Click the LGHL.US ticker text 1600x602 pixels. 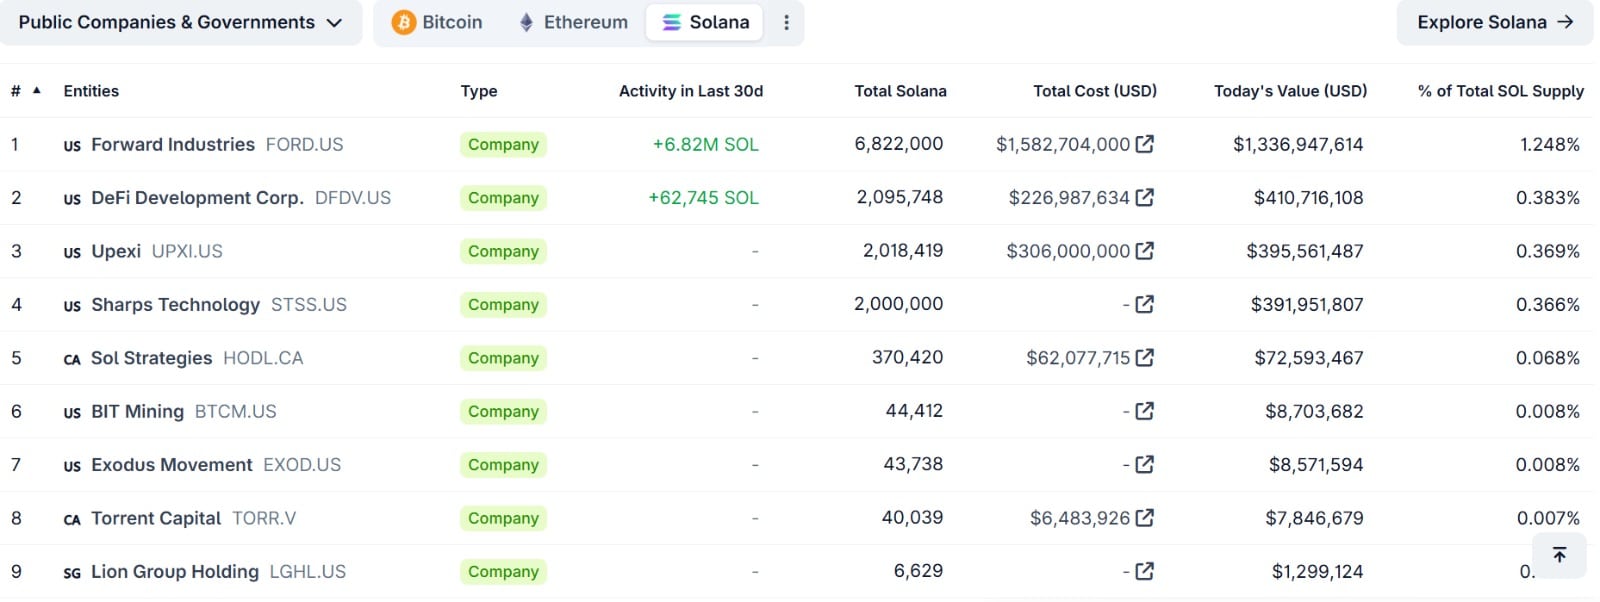308,571
